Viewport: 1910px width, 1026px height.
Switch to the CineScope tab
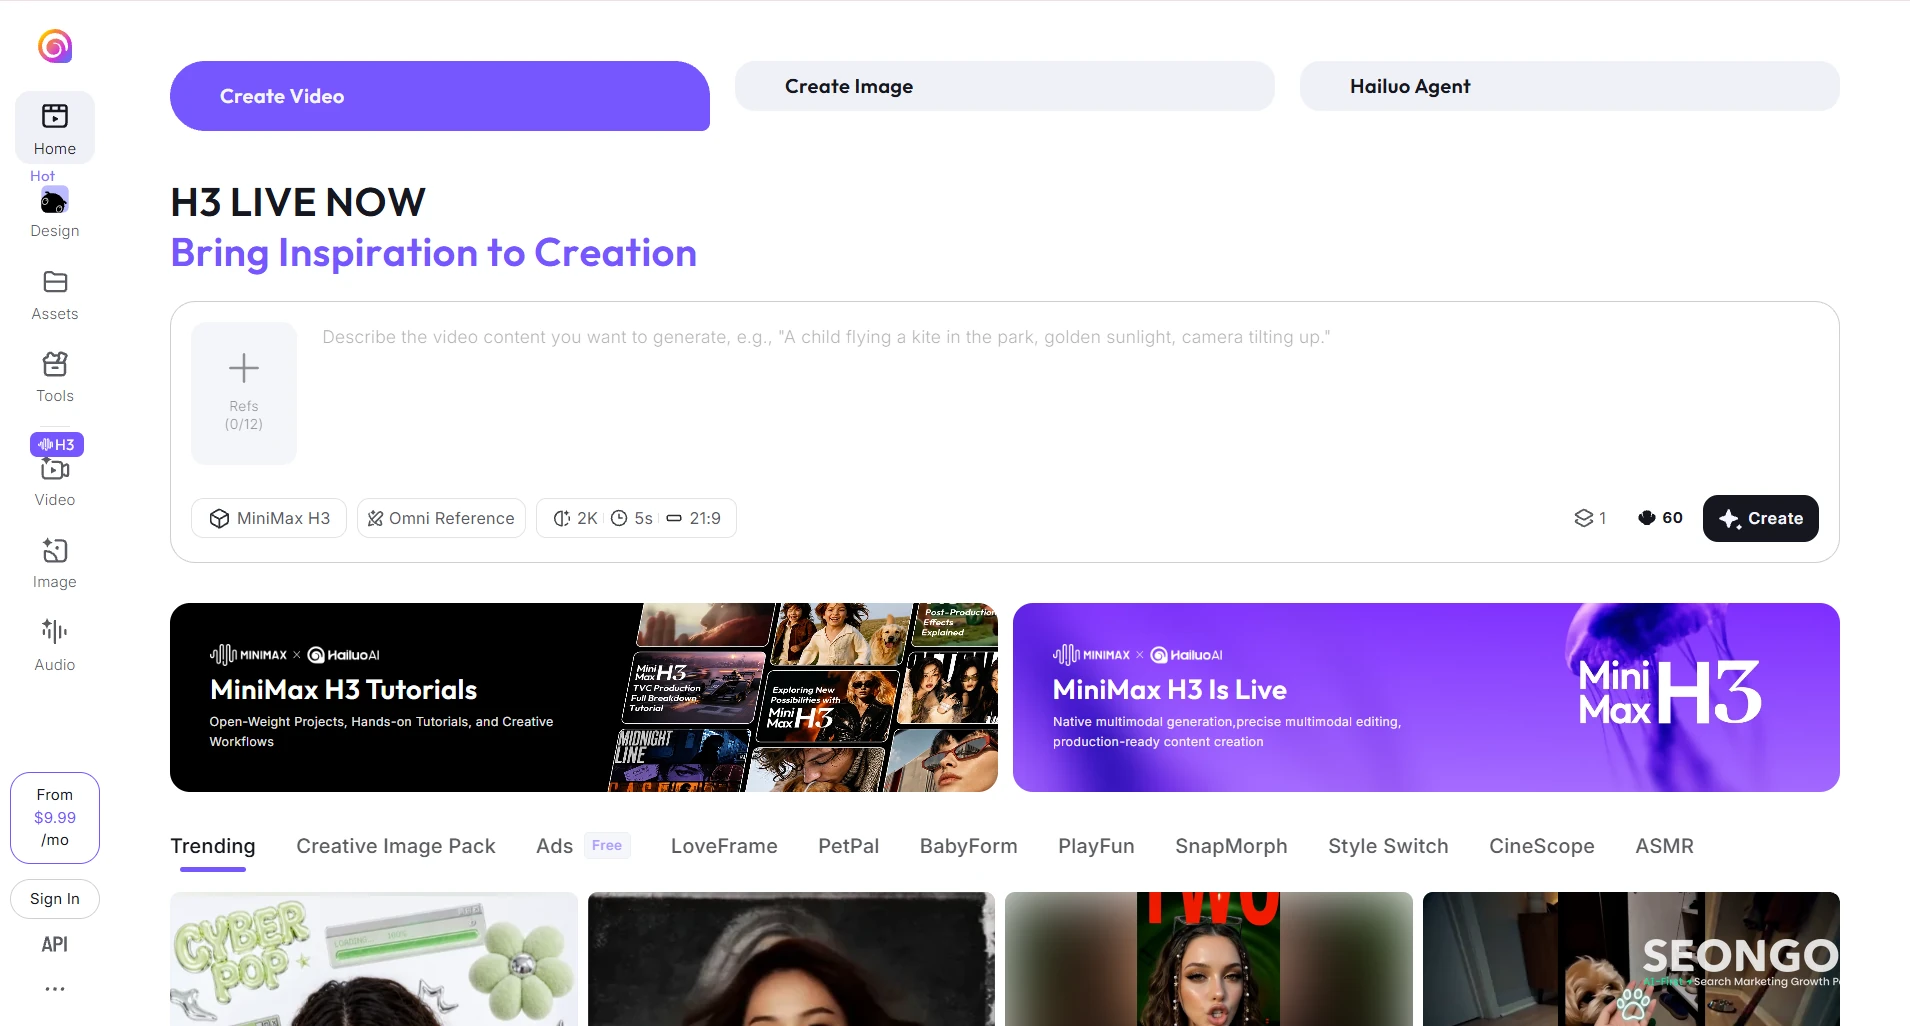pyautogui.click(x=1542, y=846)
